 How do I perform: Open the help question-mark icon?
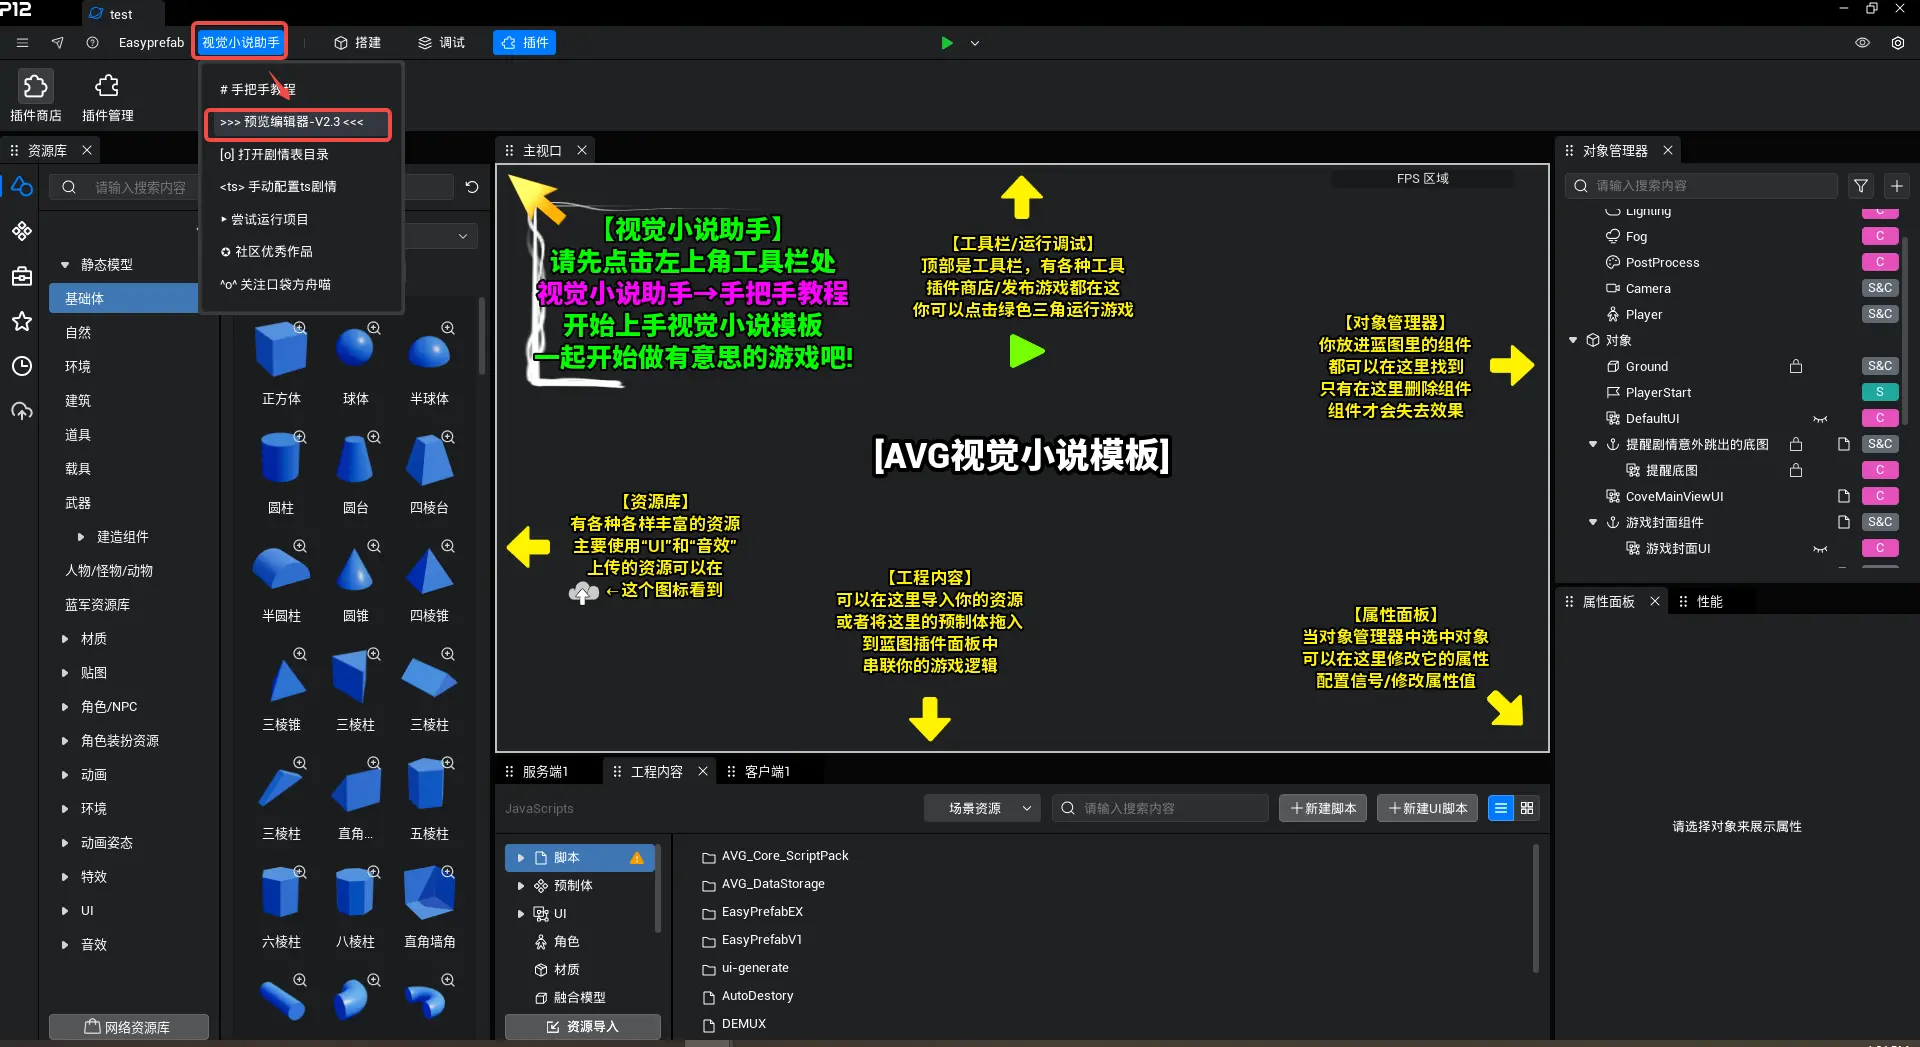92,43
